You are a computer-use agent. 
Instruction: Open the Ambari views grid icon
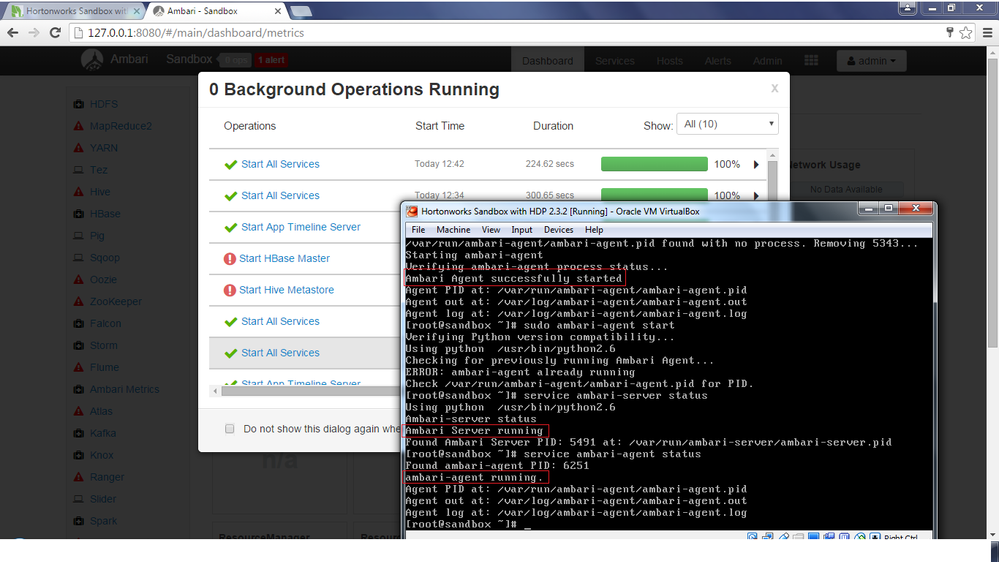[811, 61]
